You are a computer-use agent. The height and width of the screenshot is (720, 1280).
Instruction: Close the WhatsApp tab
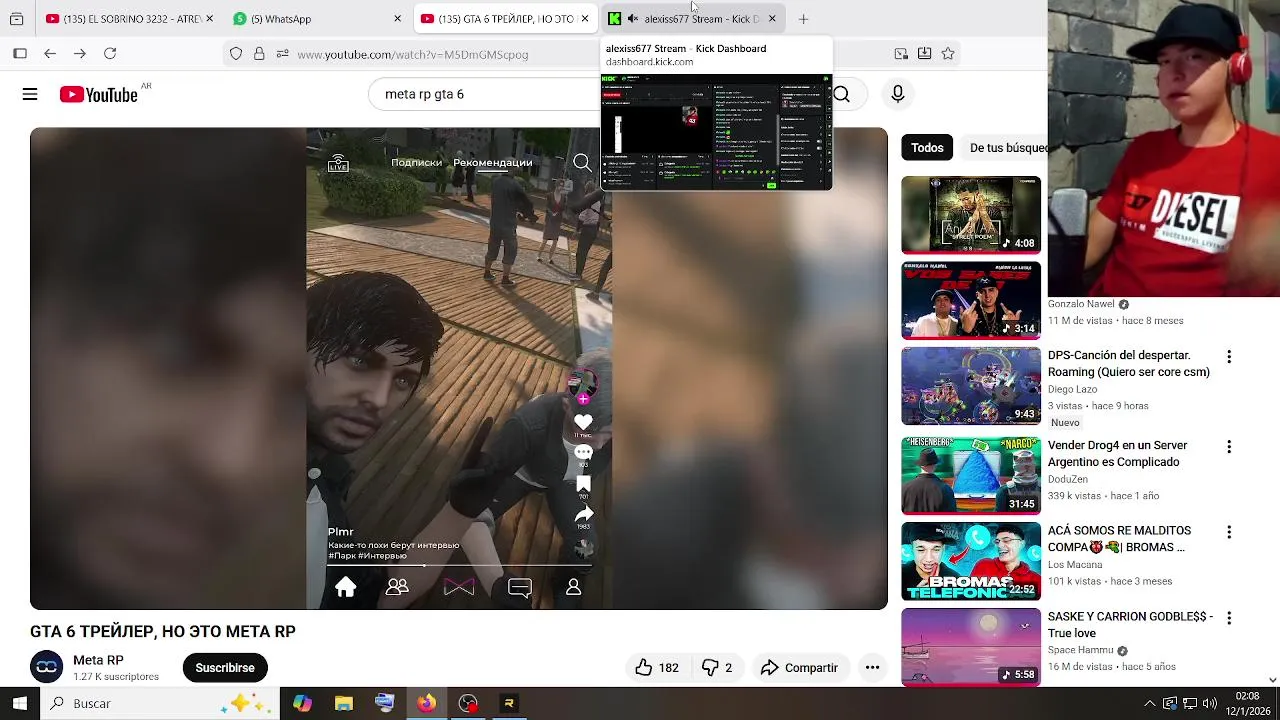[x=397, y=19]
